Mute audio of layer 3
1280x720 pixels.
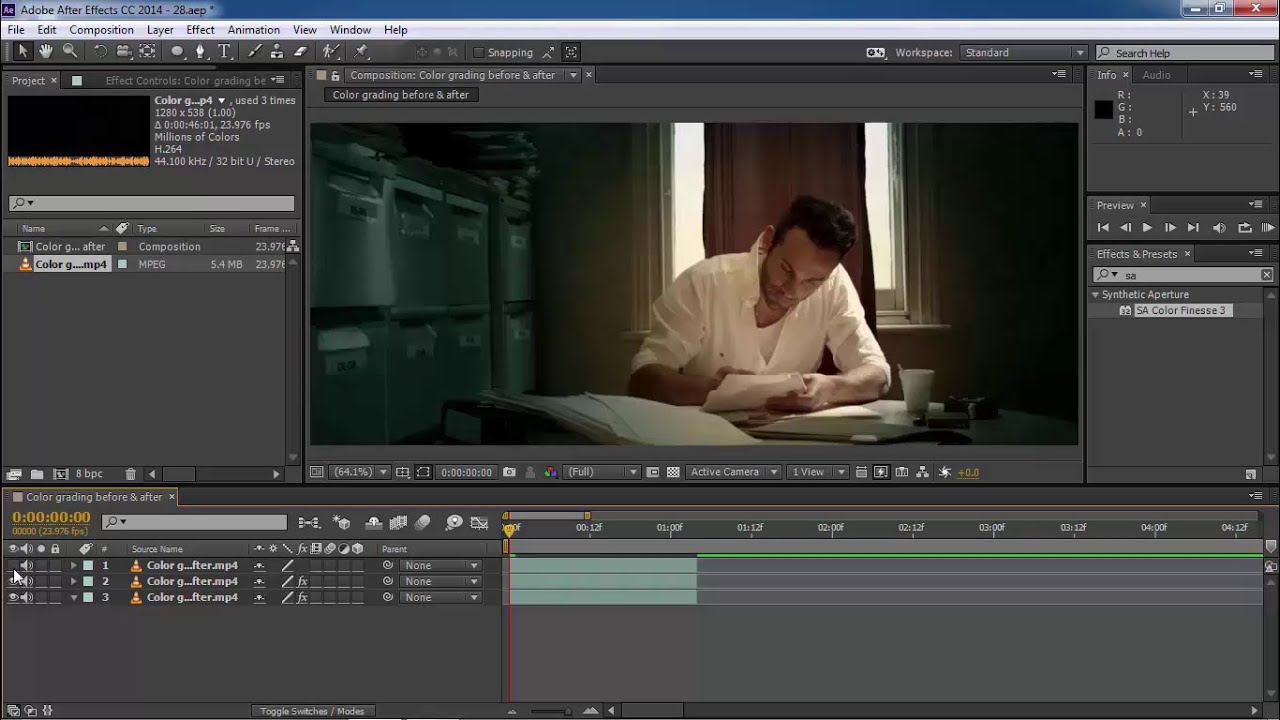click(27, 597)
